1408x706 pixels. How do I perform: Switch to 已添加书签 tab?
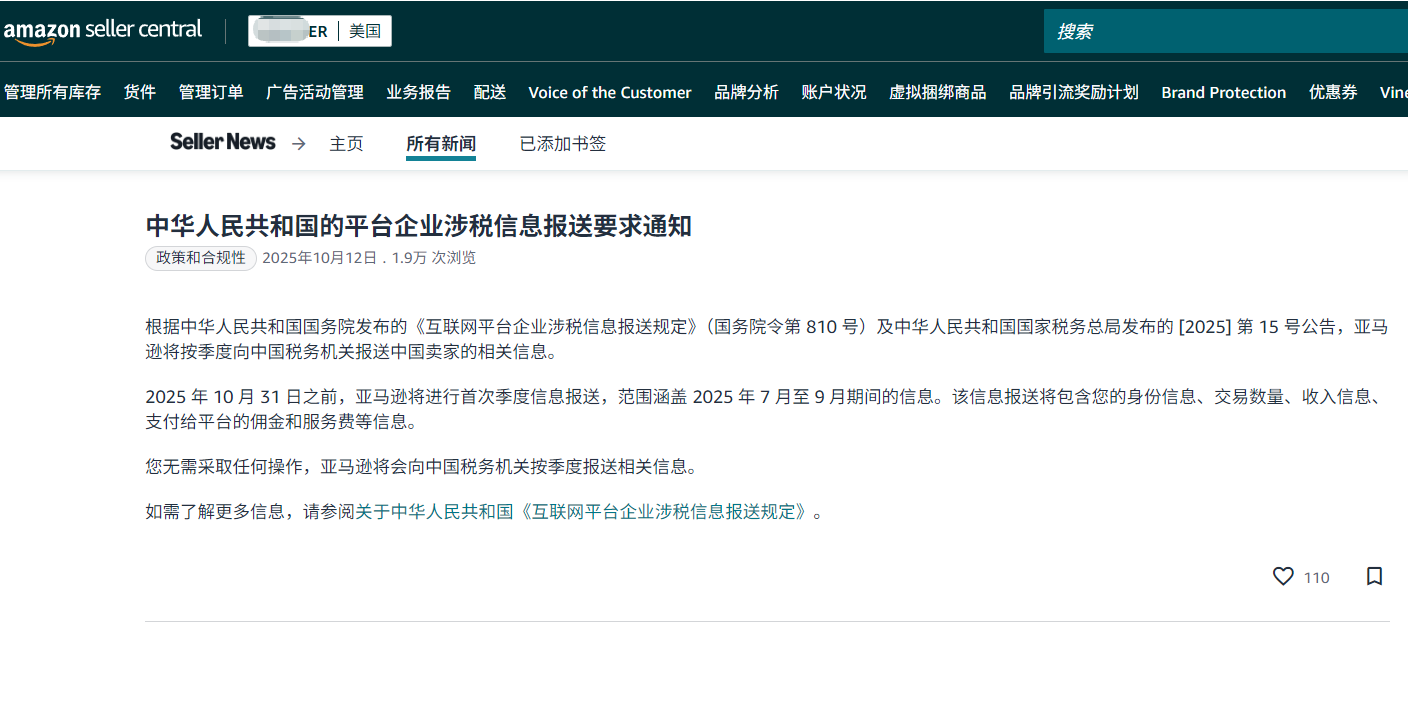(x=562, y=144)
